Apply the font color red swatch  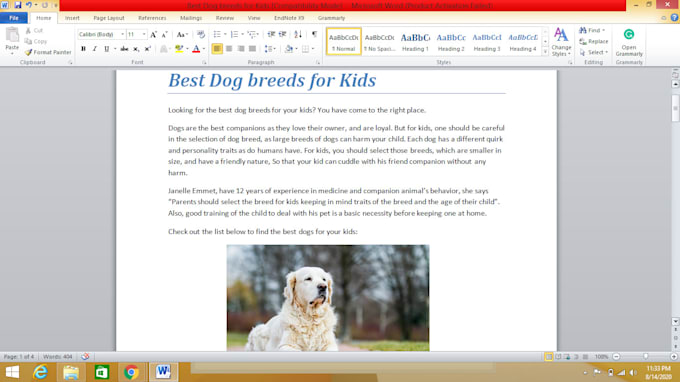point(196,49)
